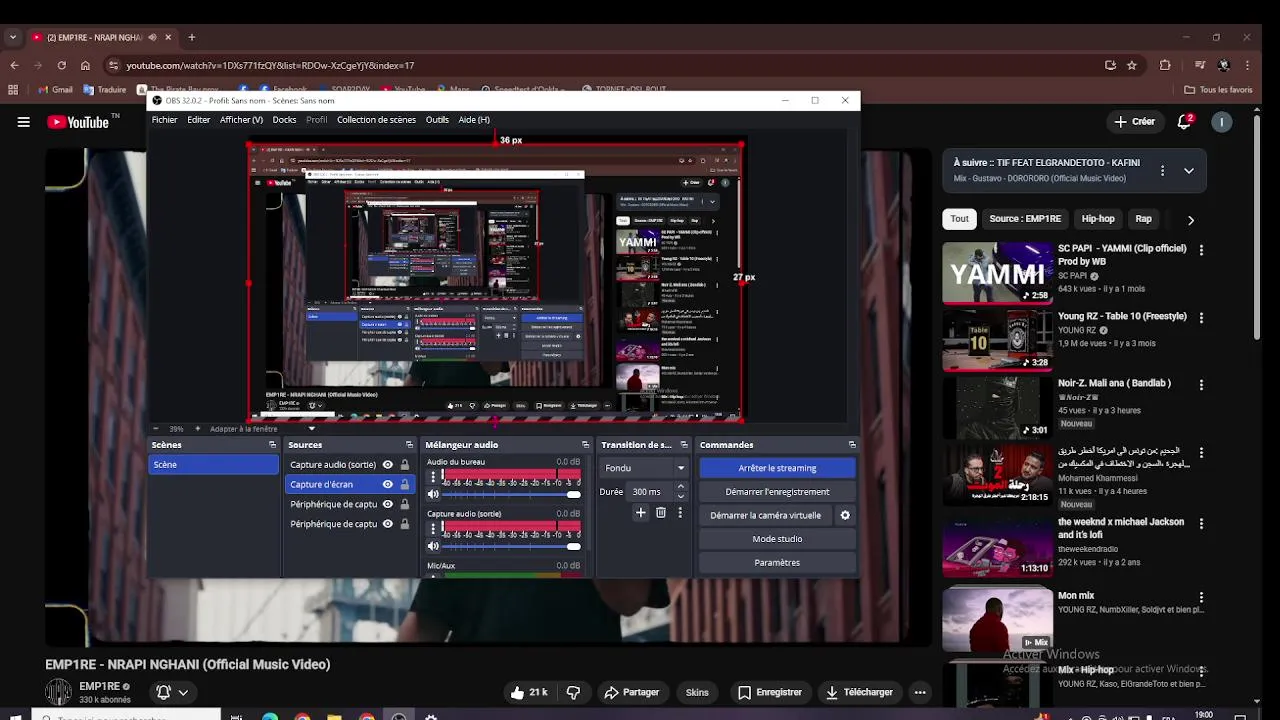Open virtual camera settings gear

(x=845, y=515)
